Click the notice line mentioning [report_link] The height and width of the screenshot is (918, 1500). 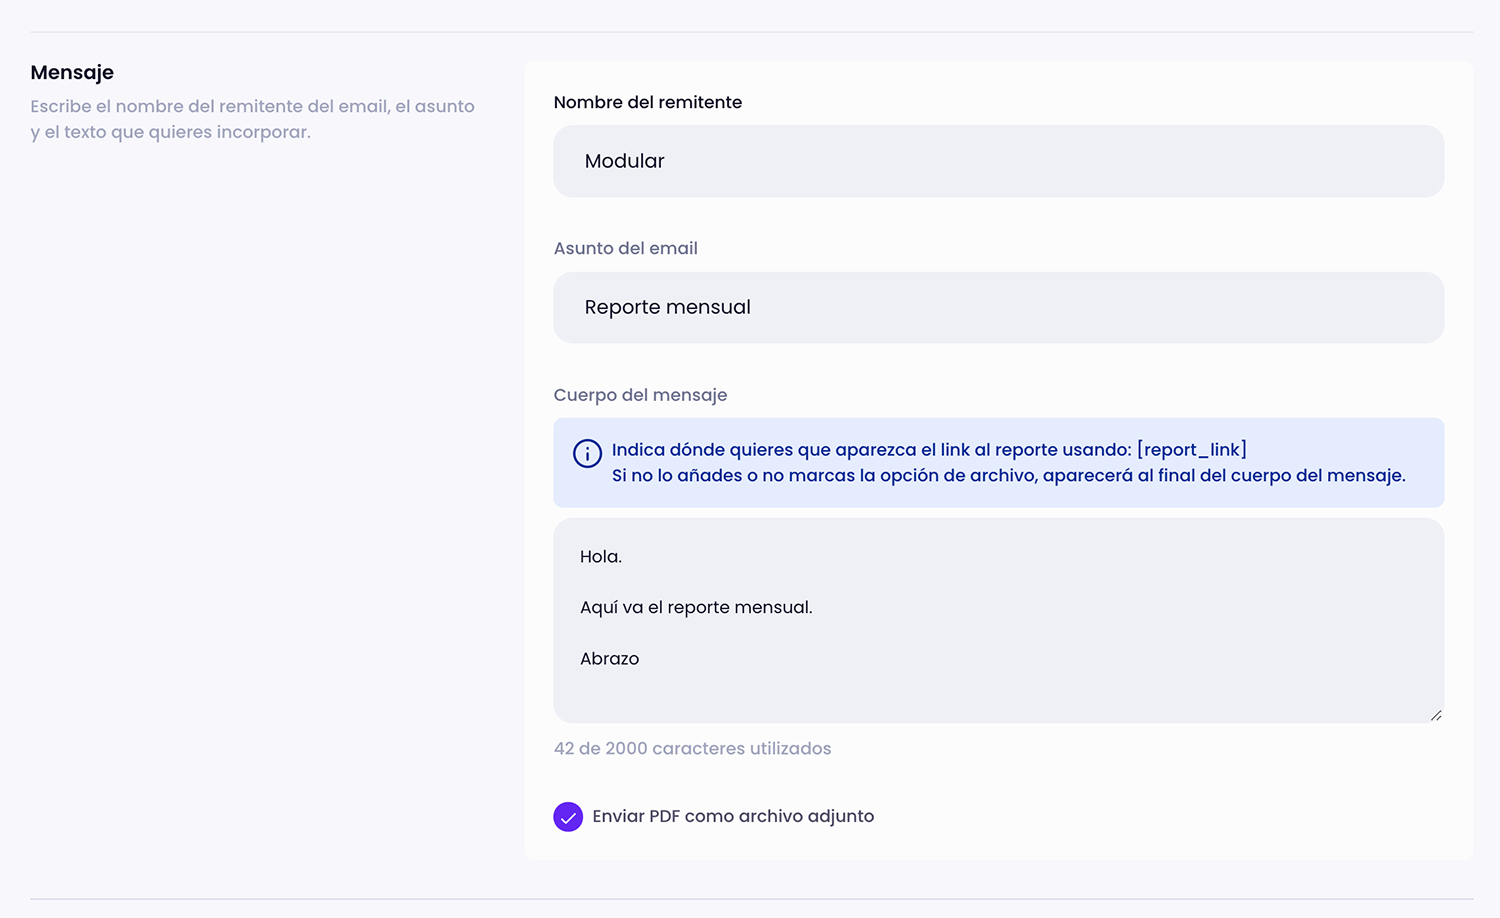tap(929, 450)
